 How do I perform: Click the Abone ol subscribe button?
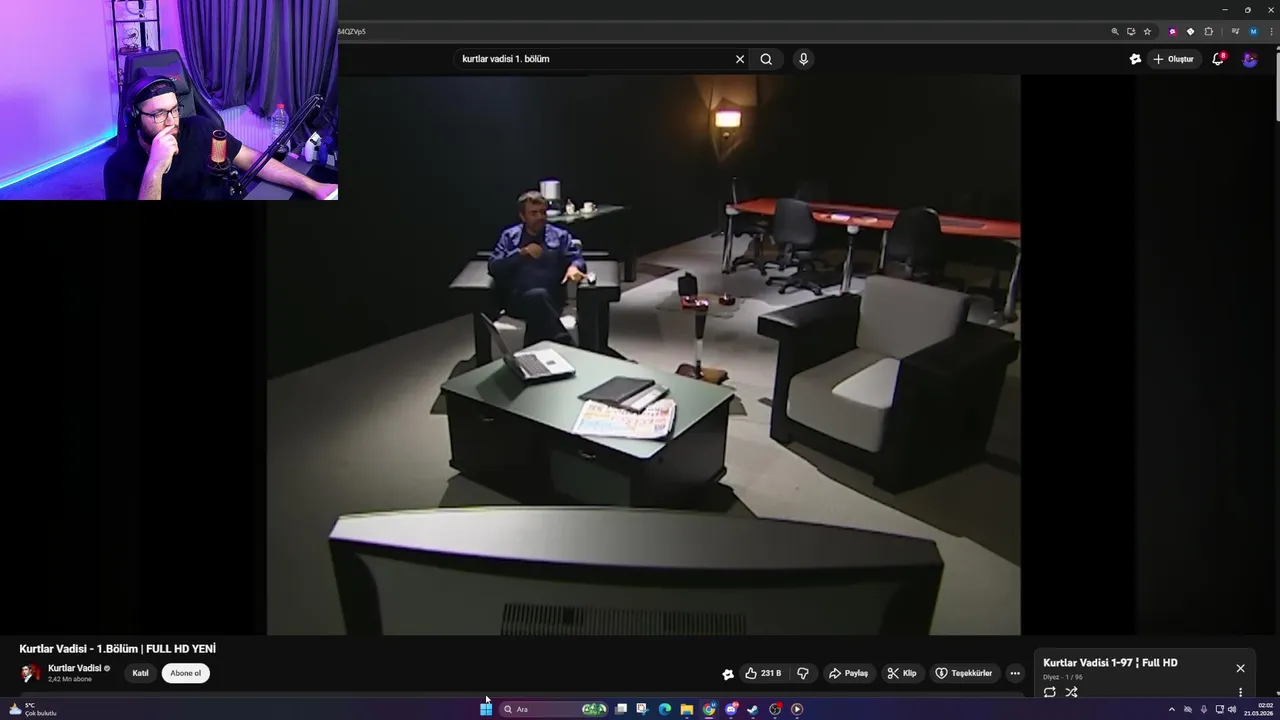click(x=185, y=673)
